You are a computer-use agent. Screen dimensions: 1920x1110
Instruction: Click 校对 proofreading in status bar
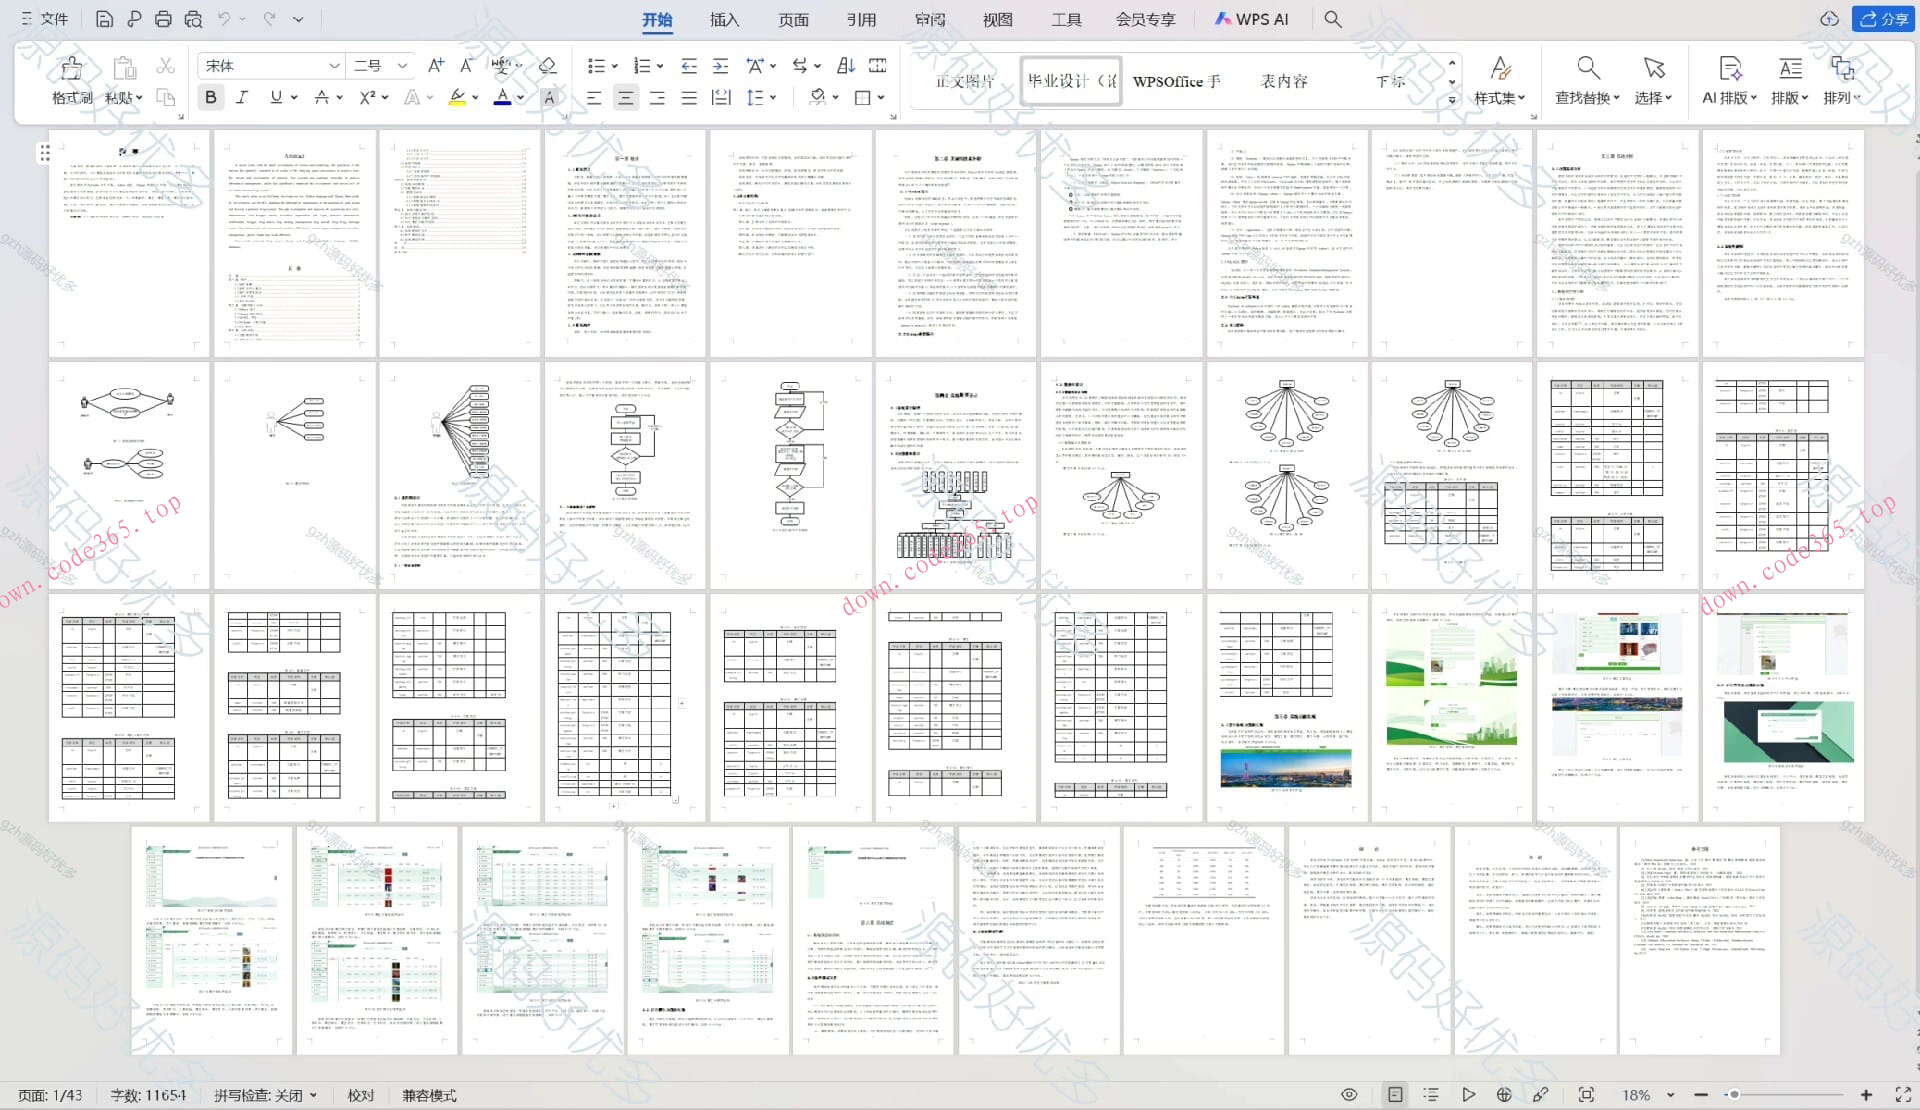pyautogui.click(x=360, y=1095)
